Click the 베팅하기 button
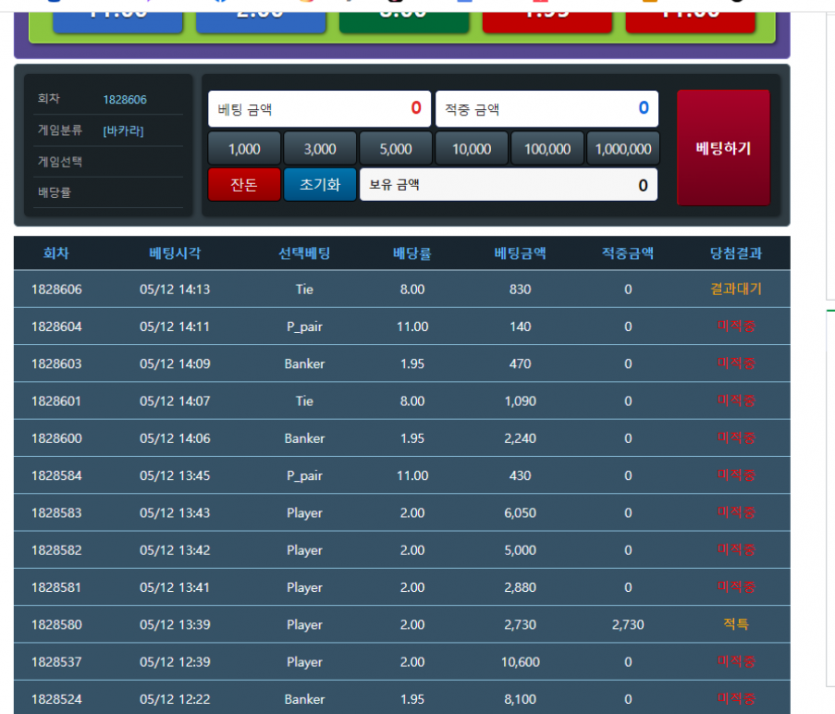 (x=723, y=147)
